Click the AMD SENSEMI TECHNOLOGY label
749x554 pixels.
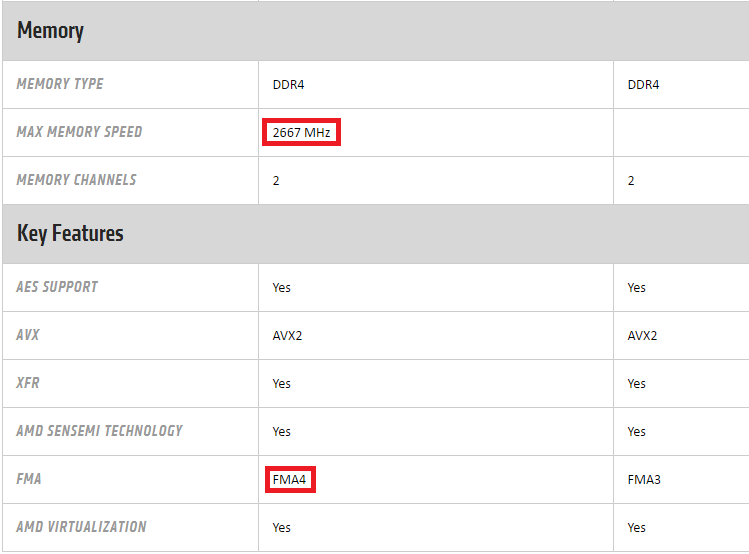(99, 431)
